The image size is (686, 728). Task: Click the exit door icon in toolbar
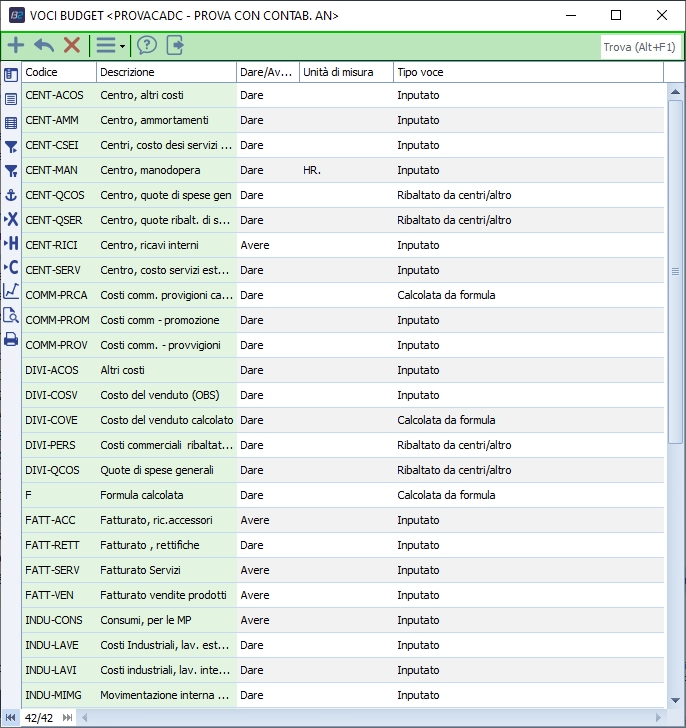click(x=175, y=45)
